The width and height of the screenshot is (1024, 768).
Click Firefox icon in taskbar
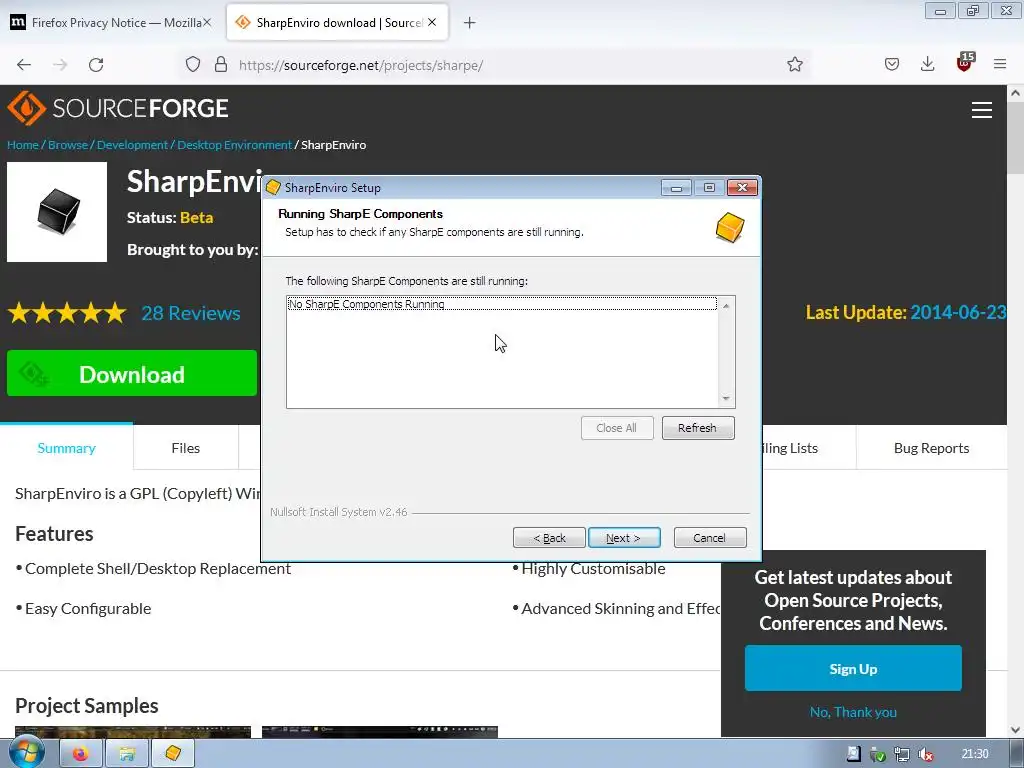[x=81, y=754]
